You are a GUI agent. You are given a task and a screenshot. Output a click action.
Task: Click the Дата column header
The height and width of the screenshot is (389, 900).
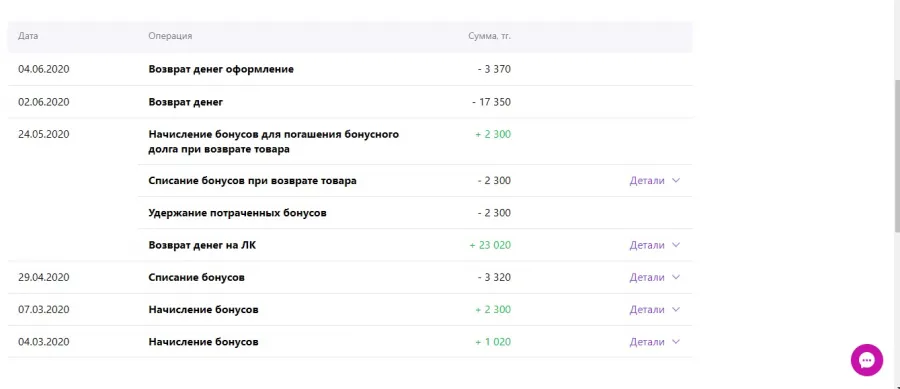pos(28,36)
